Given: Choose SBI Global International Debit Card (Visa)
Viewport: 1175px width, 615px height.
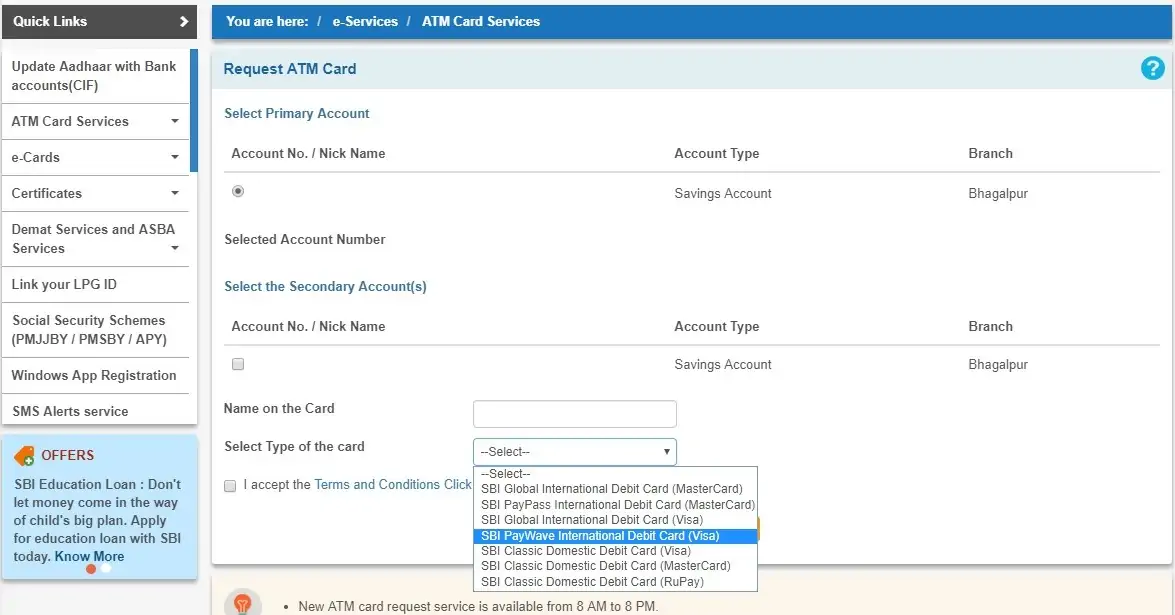Looking at the screenshot, I should (615, 520).
